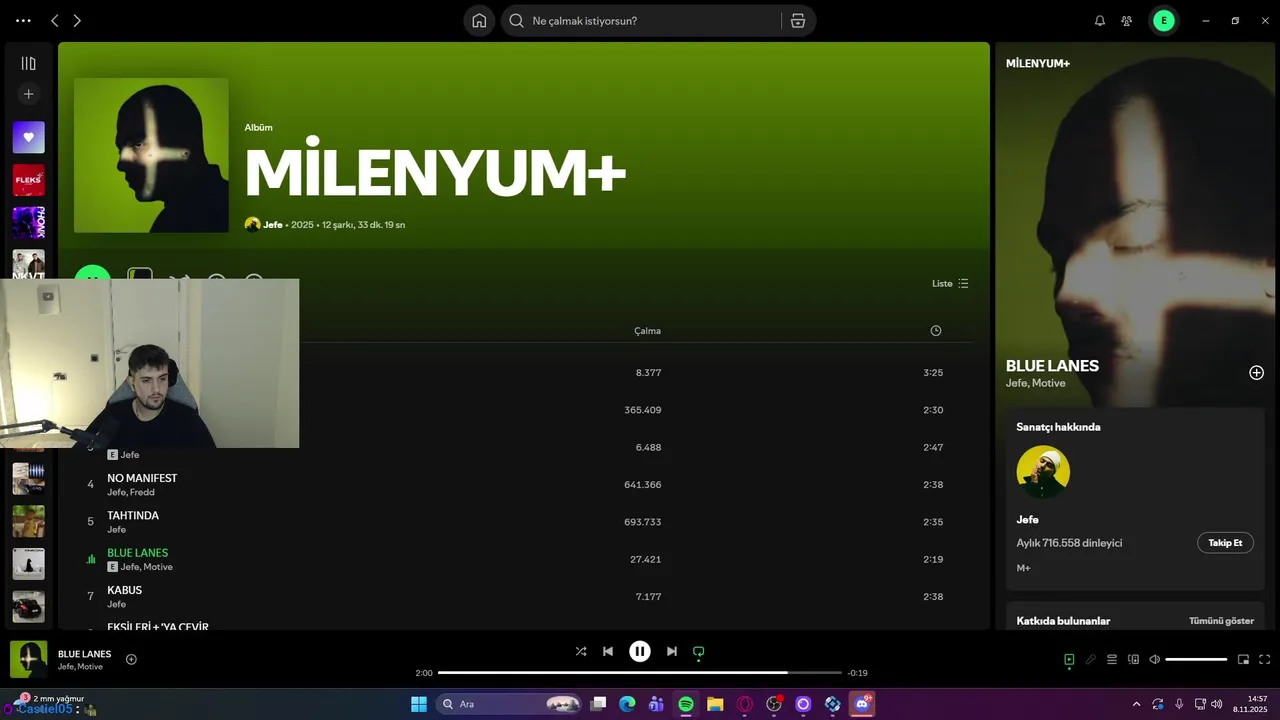Seek on the song progress bar
The image size is (1280, 720).
click(640, 673)
